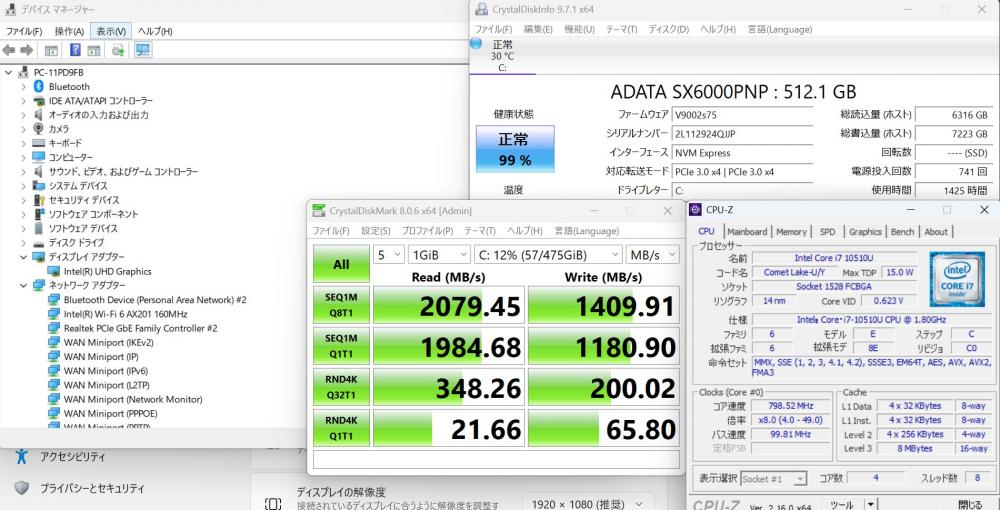The image size is (1000, 510).
Task: Click the camera (カメラ) device icon
Action: point(38,129)
